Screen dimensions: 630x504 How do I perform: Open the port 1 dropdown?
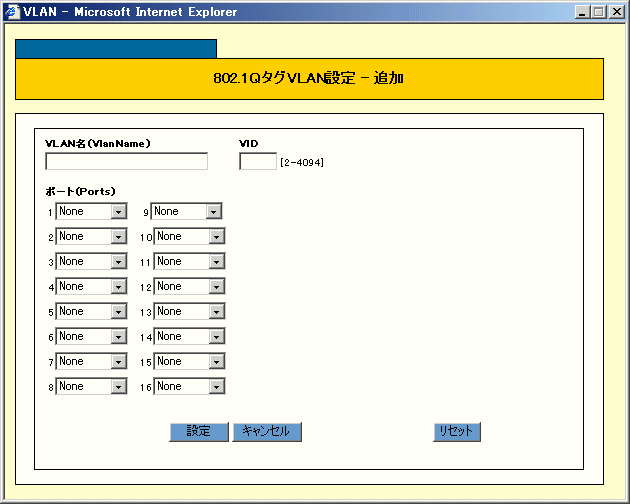(x=91, y=212)
